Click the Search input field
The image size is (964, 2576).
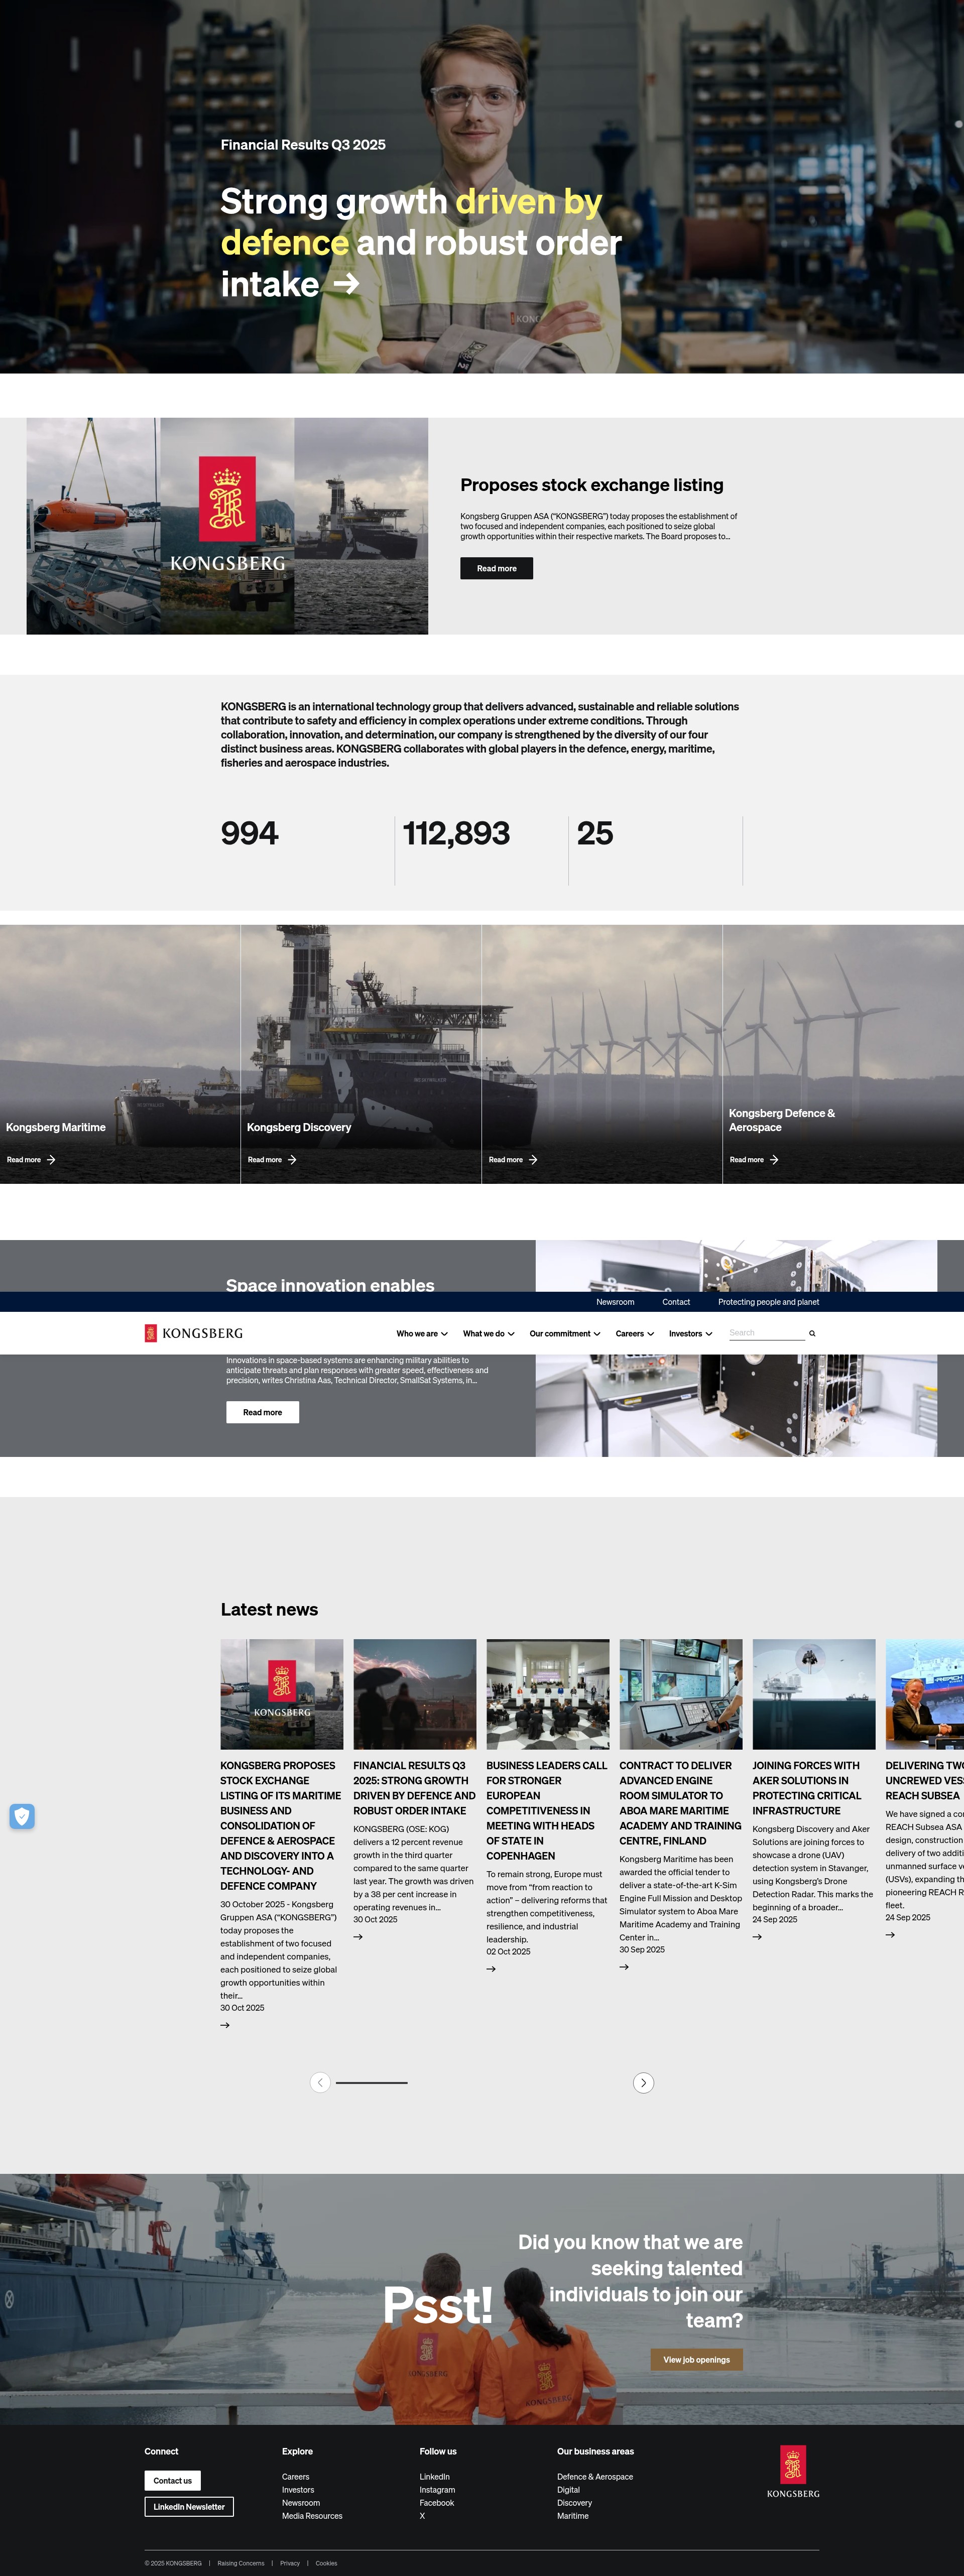tap(766, 1333)
